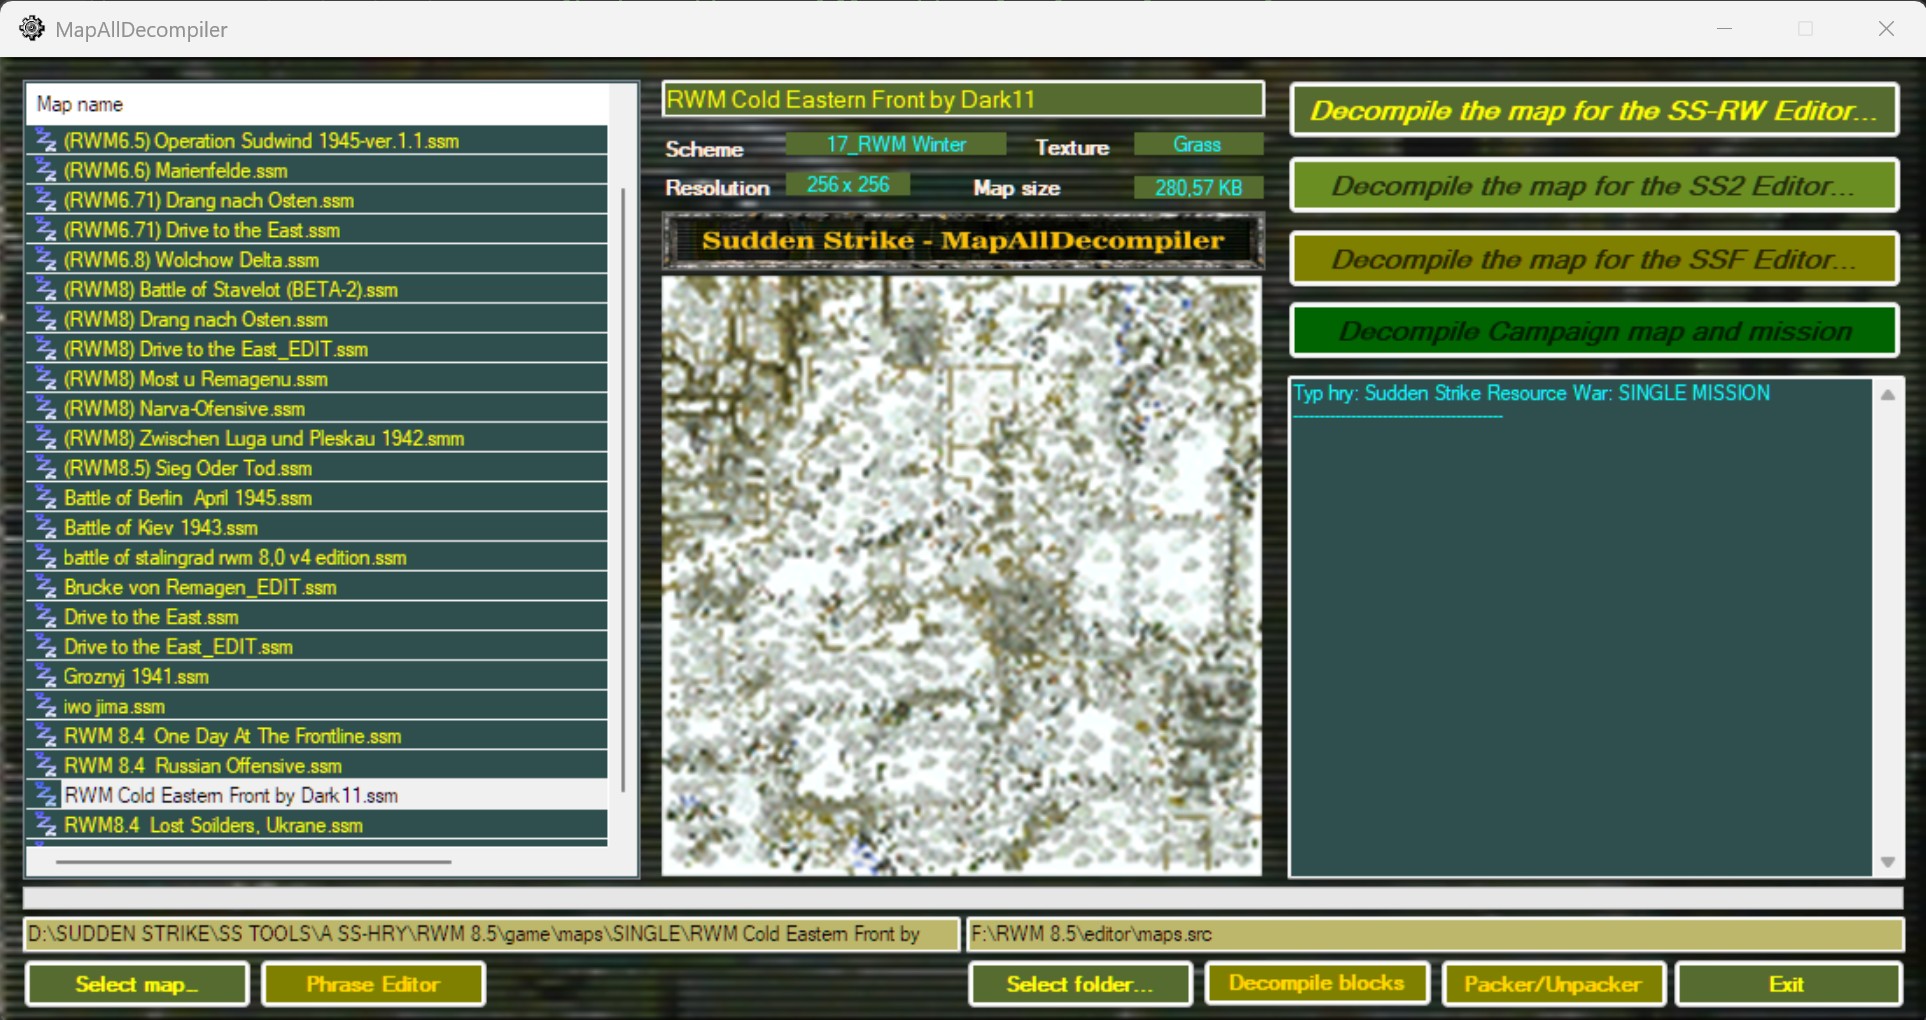Click the Typ hry: SINGLE MISSION info text
Screen dimensions: 1926x1020
[x=1531, y=393]
